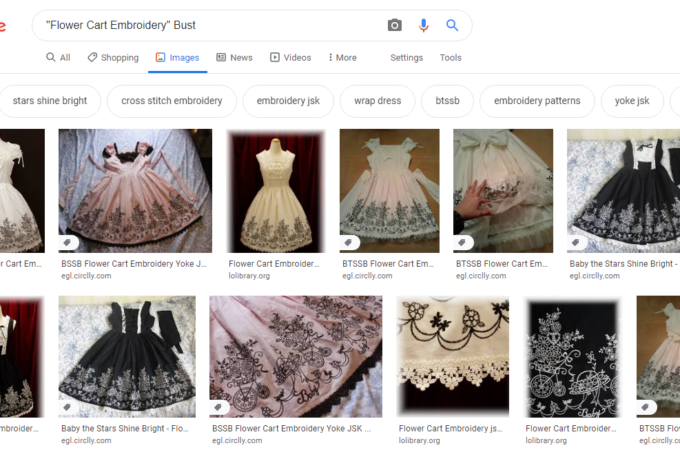The width and height of the screenshot is (680, 450).
Task: Go to the All results tab
Action: [x=58, y=57]
